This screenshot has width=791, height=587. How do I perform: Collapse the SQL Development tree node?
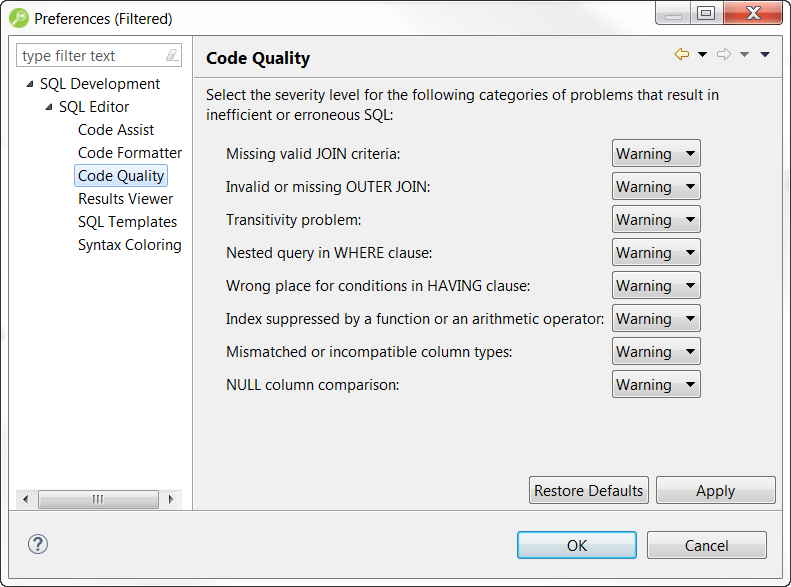(30, 84)
